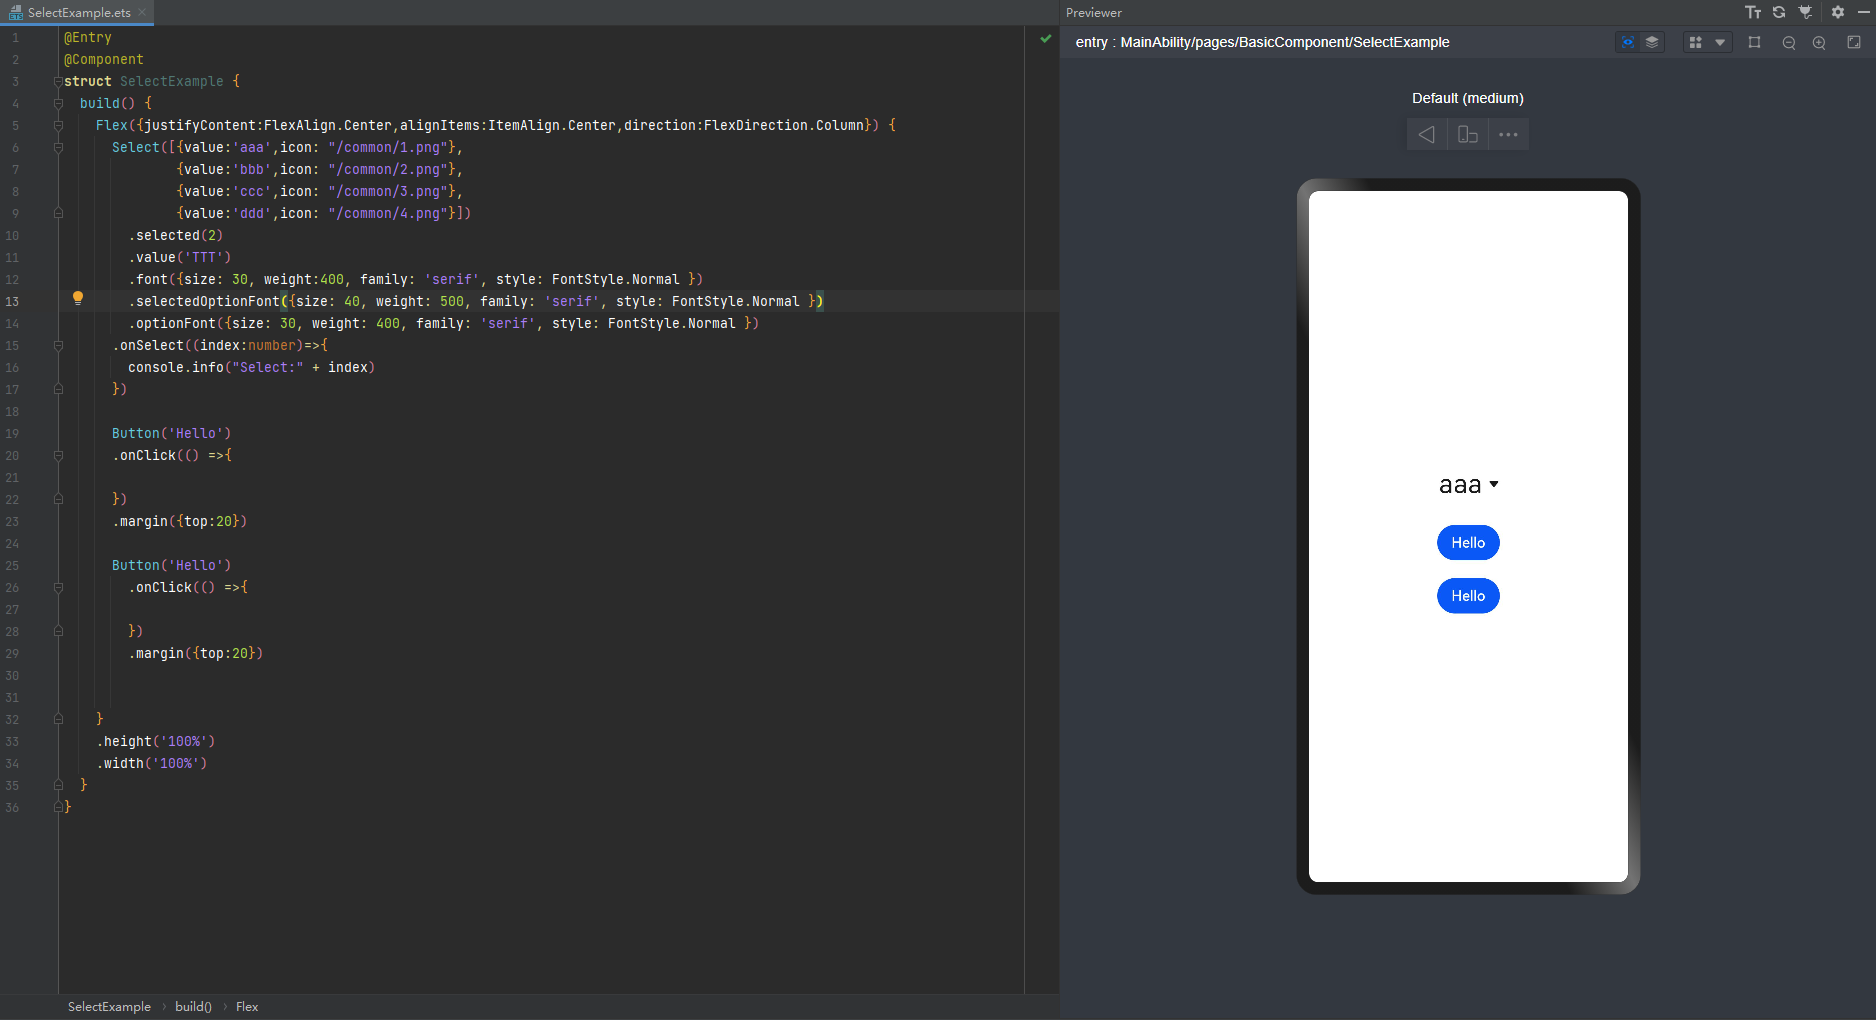Image resolution: width=1876 pixels, height=1020 pixels.
Task: Zoom in the Previewer
Action: tap(1819, 42)
